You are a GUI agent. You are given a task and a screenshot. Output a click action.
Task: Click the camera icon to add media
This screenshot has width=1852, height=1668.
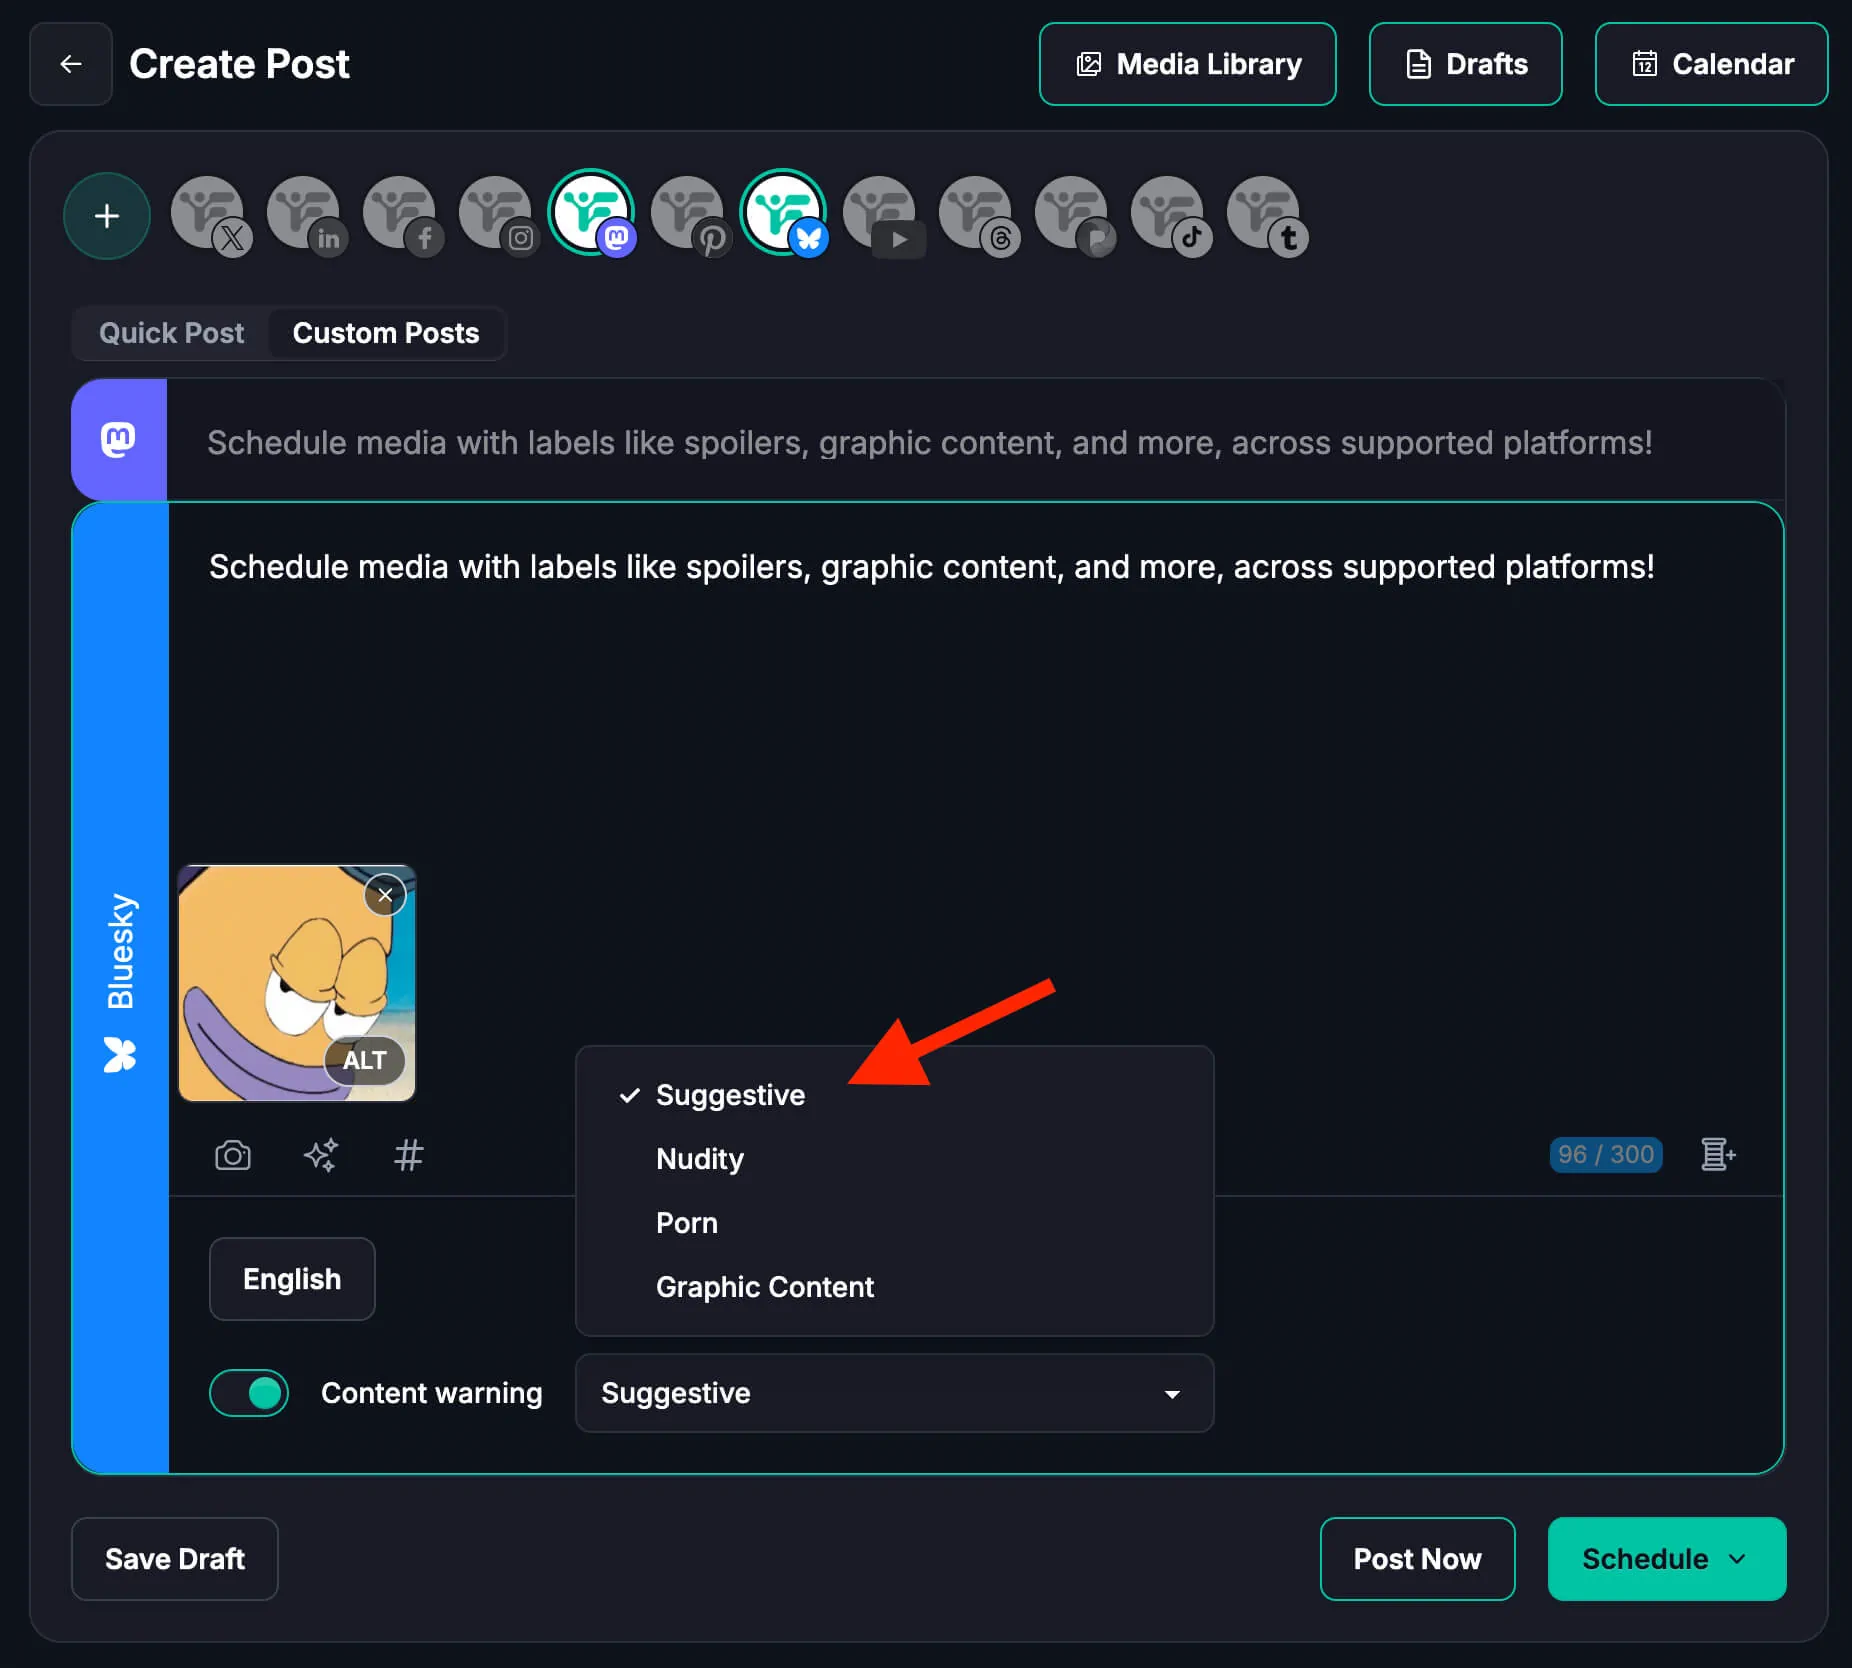point(233,1155)
